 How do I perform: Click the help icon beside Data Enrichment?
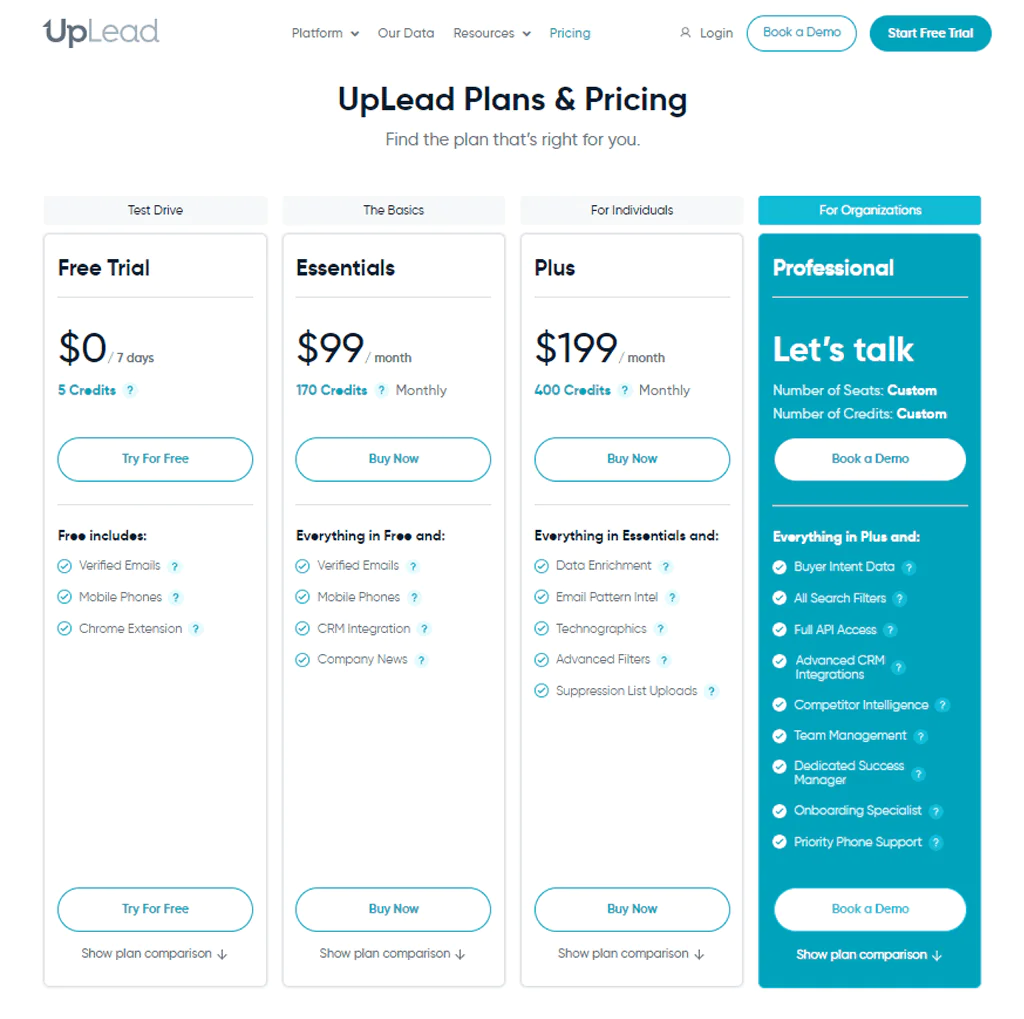tap(666, 565)
